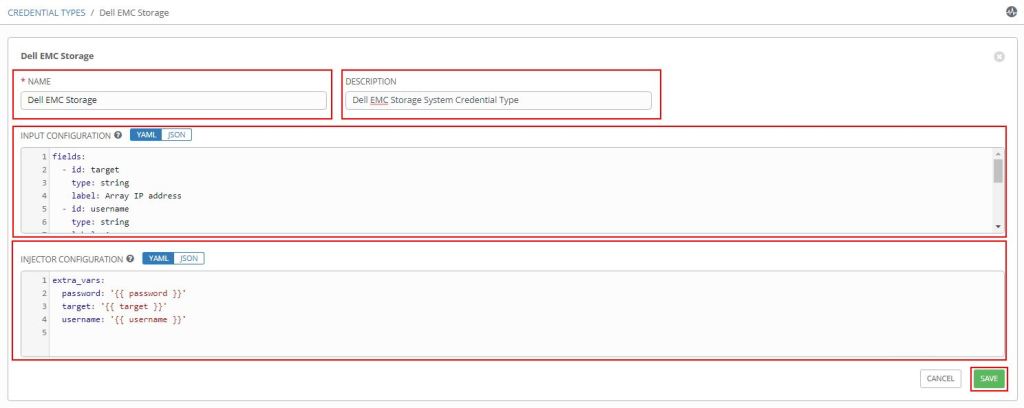Open the activity stream icon at top right

[x=1011, y=12]
